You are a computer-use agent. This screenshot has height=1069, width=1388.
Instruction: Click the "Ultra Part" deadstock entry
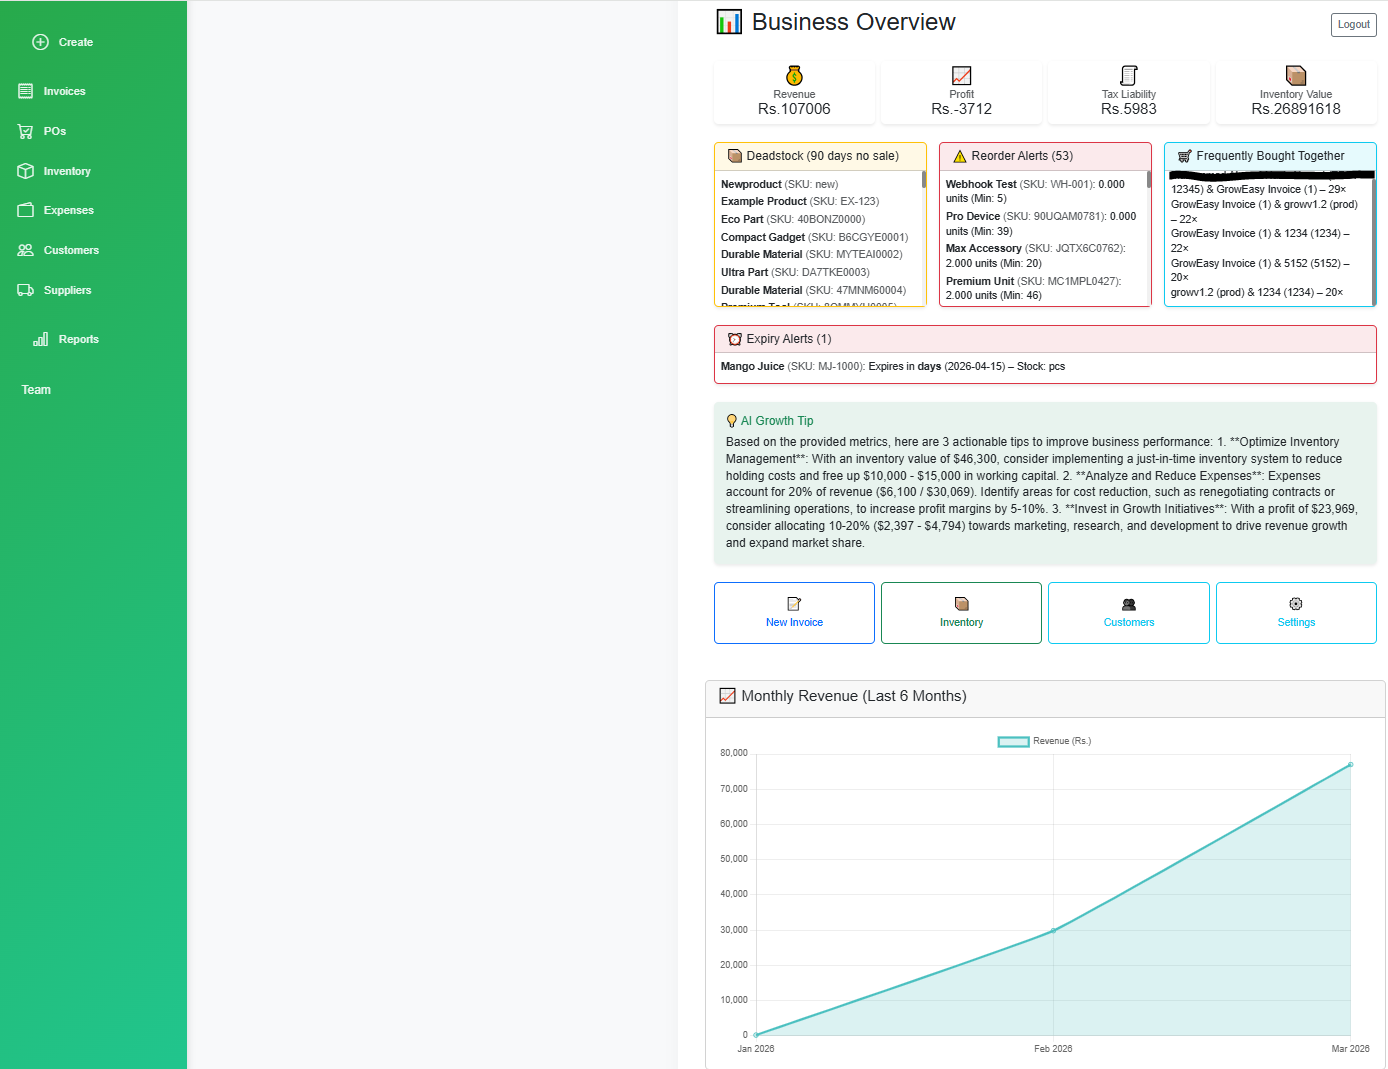click(x=795, y=272)
